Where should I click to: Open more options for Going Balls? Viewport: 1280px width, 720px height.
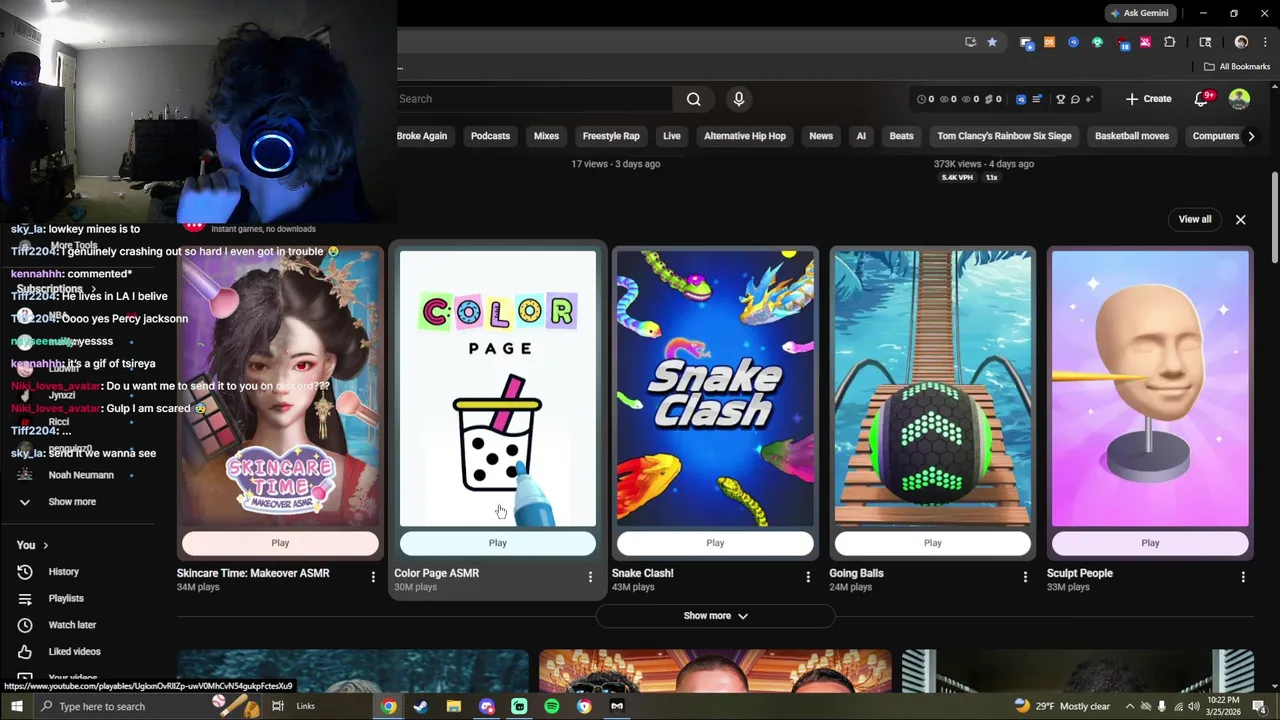tap(1025, 577)
